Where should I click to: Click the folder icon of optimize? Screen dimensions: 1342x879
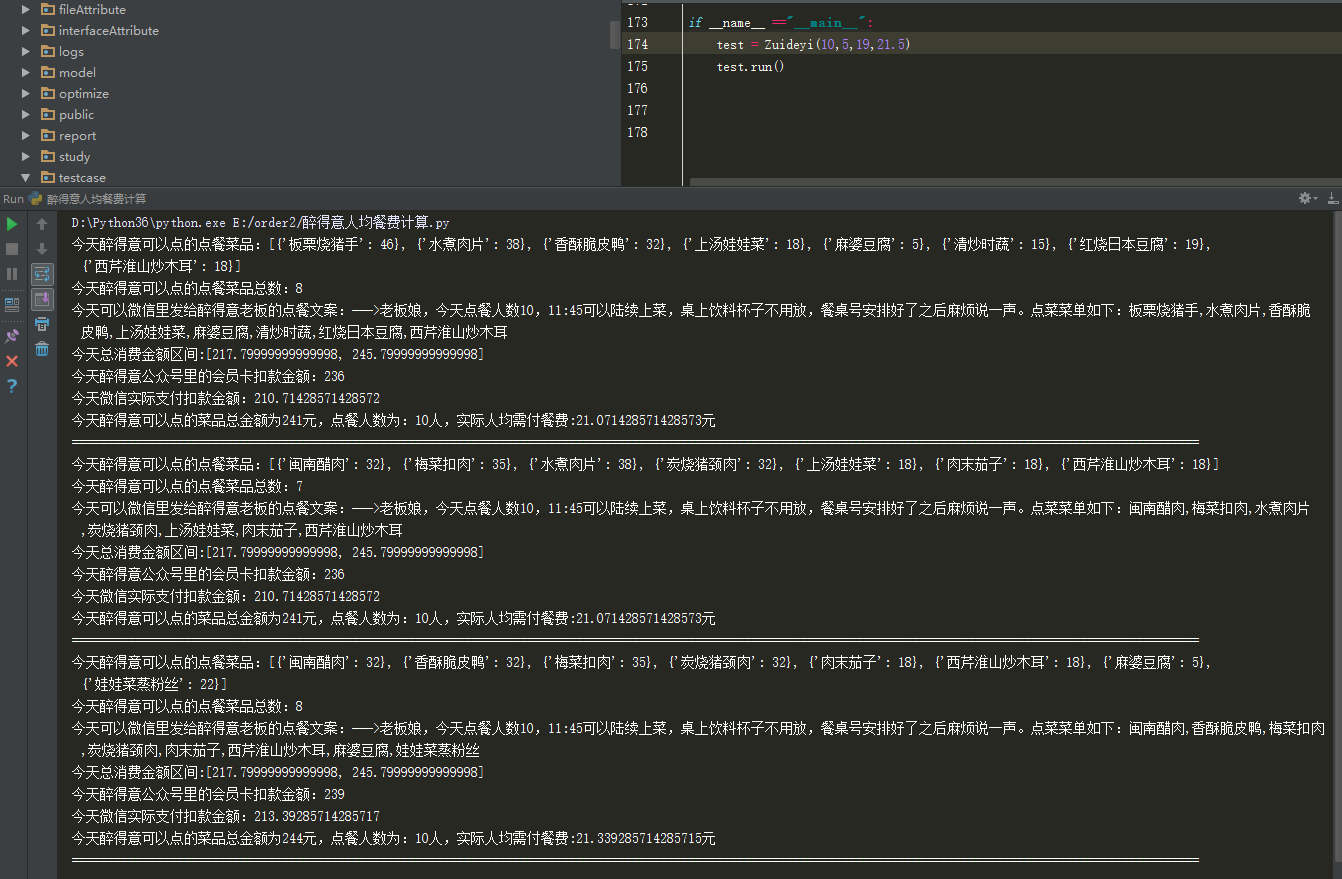[x=48, y=93]
